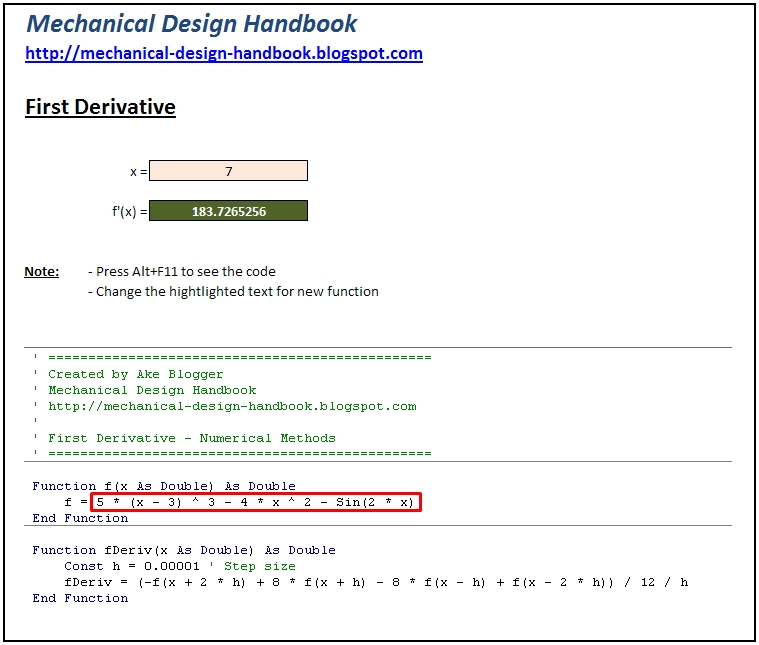Click the 'Function fDeriv(x As Double)' declaration line
Image resolution: width=759 pixels, height=645 pixels.
184,550
